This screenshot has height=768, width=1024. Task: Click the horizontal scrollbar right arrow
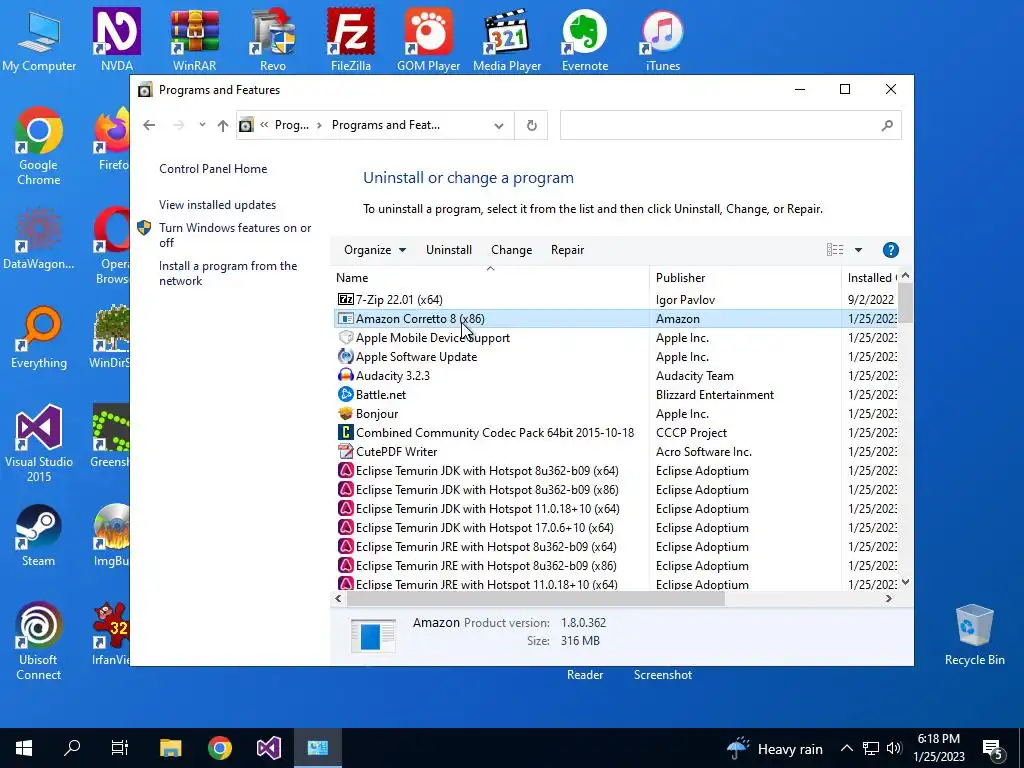coord(889,598)
